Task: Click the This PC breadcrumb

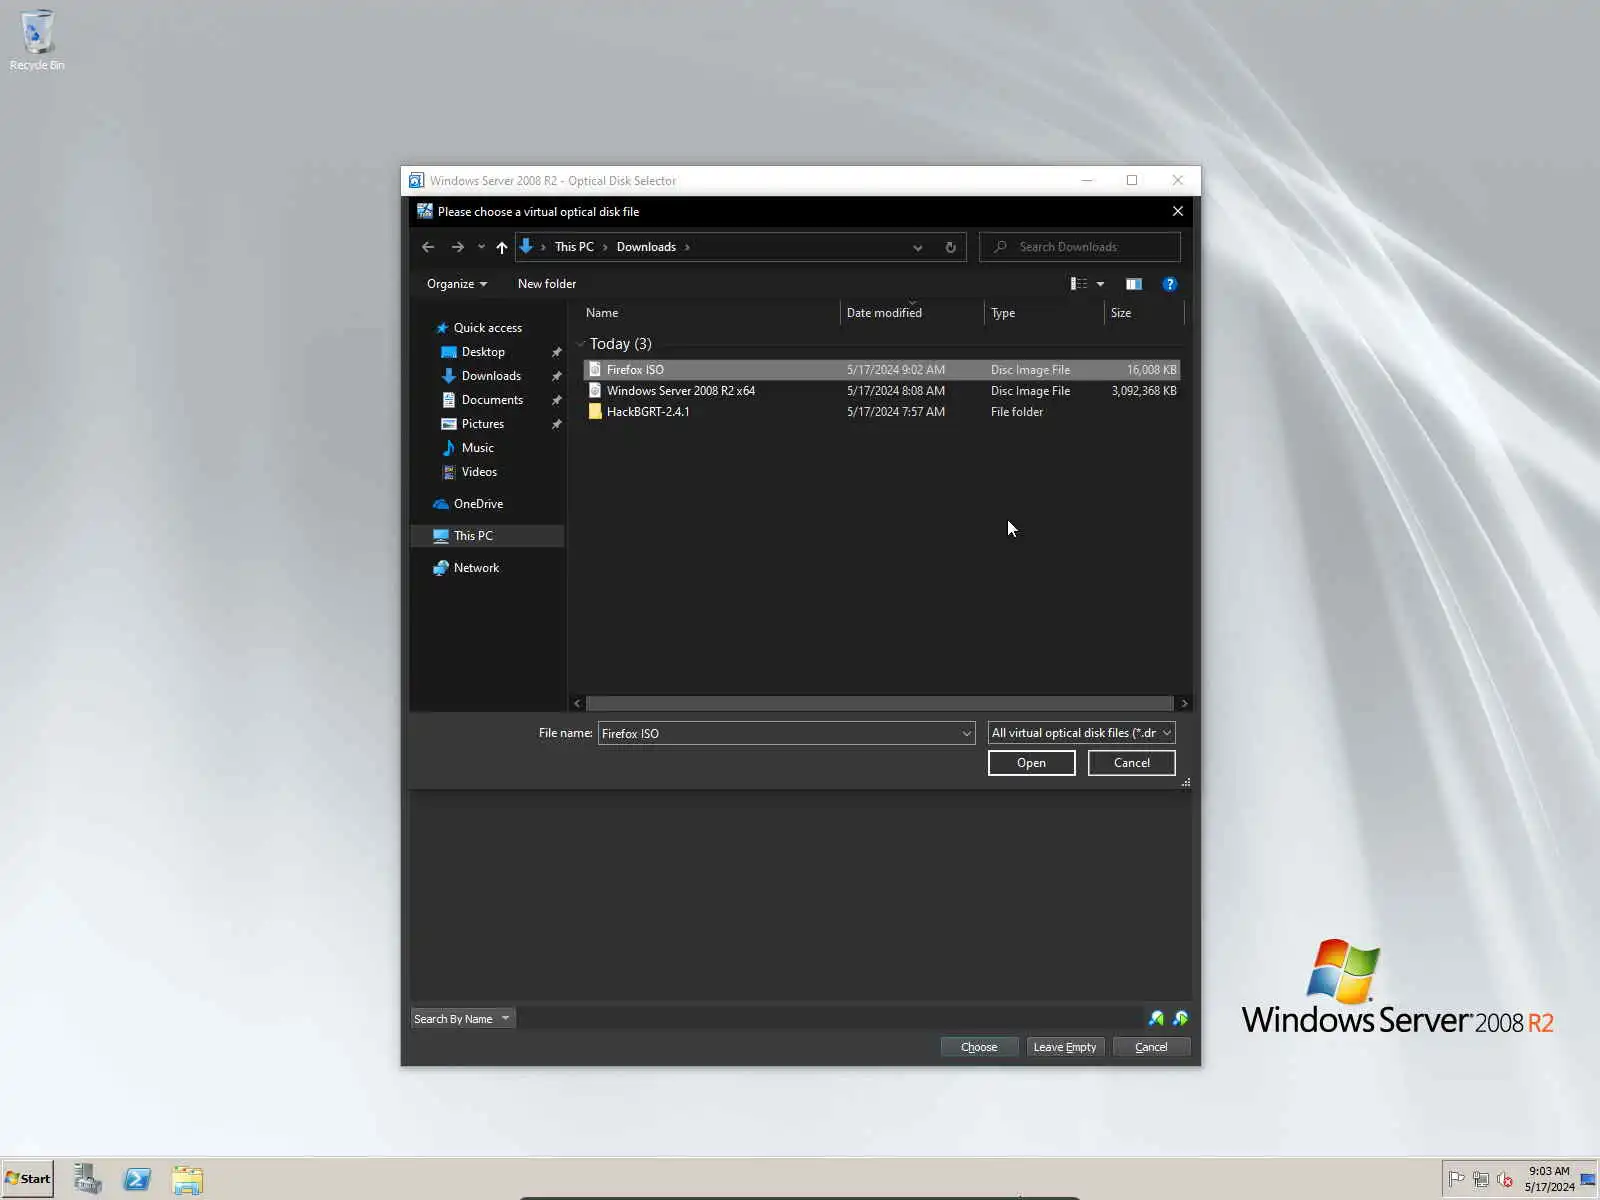Action: point(574,247)
